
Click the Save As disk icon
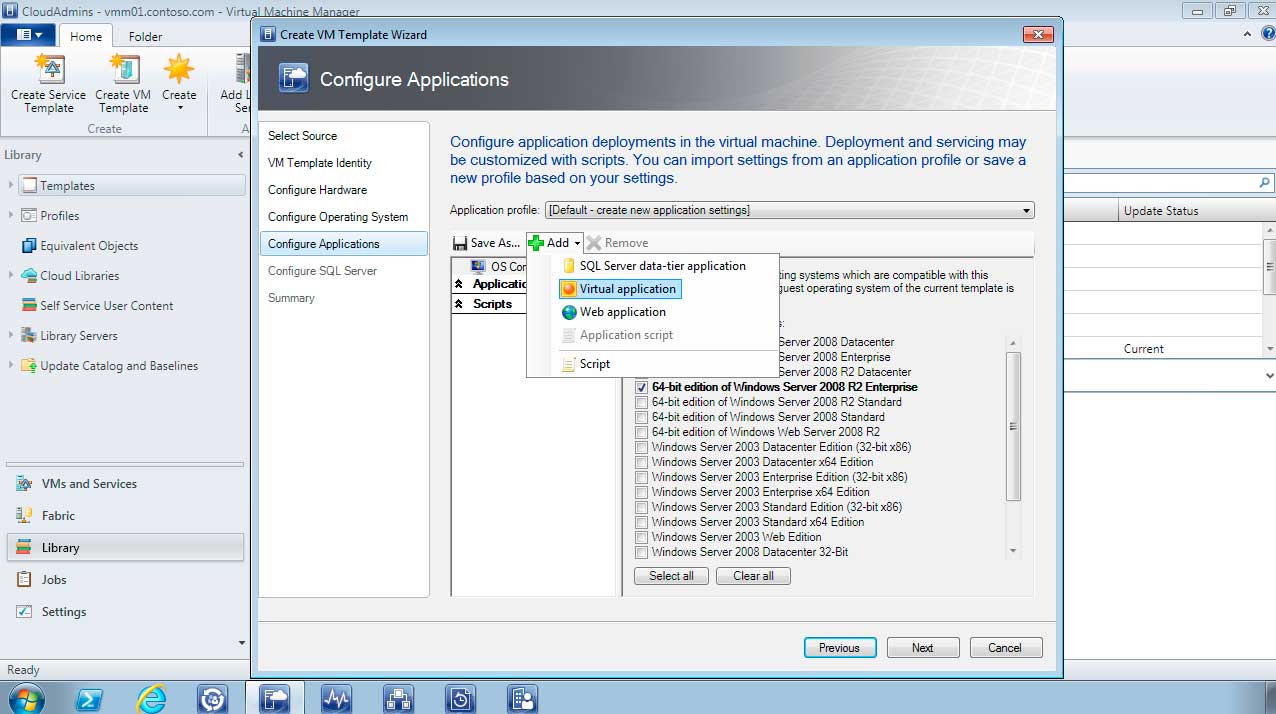coord(460,243)
